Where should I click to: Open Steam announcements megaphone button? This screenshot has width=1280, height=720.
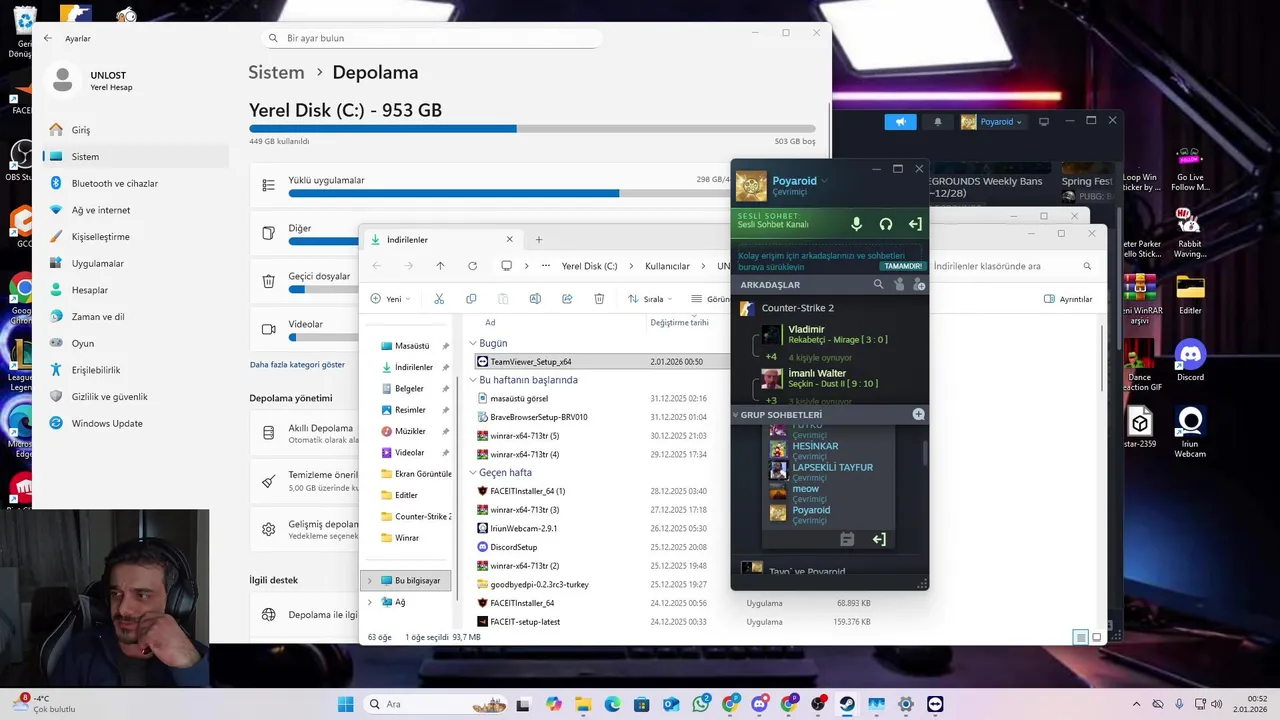pos(900,122)
